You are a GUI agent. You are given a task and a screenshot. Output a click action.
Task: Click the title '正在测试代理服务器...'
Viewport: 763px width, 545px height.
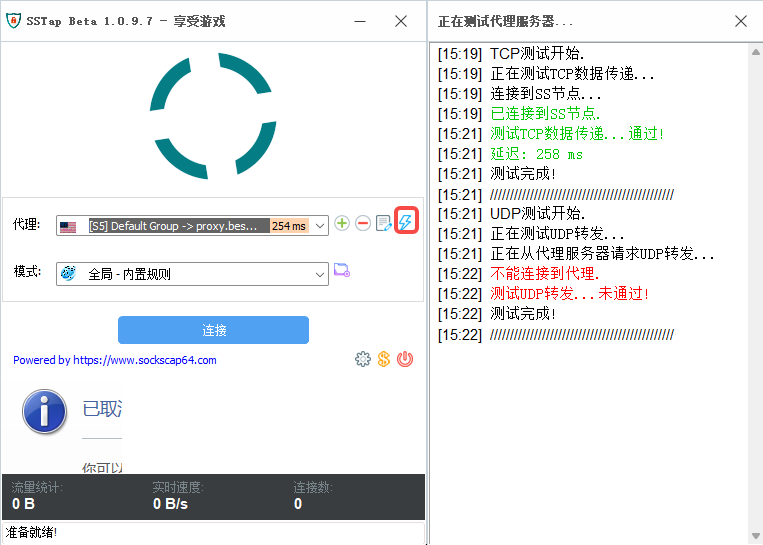click(x=505, y=21)
